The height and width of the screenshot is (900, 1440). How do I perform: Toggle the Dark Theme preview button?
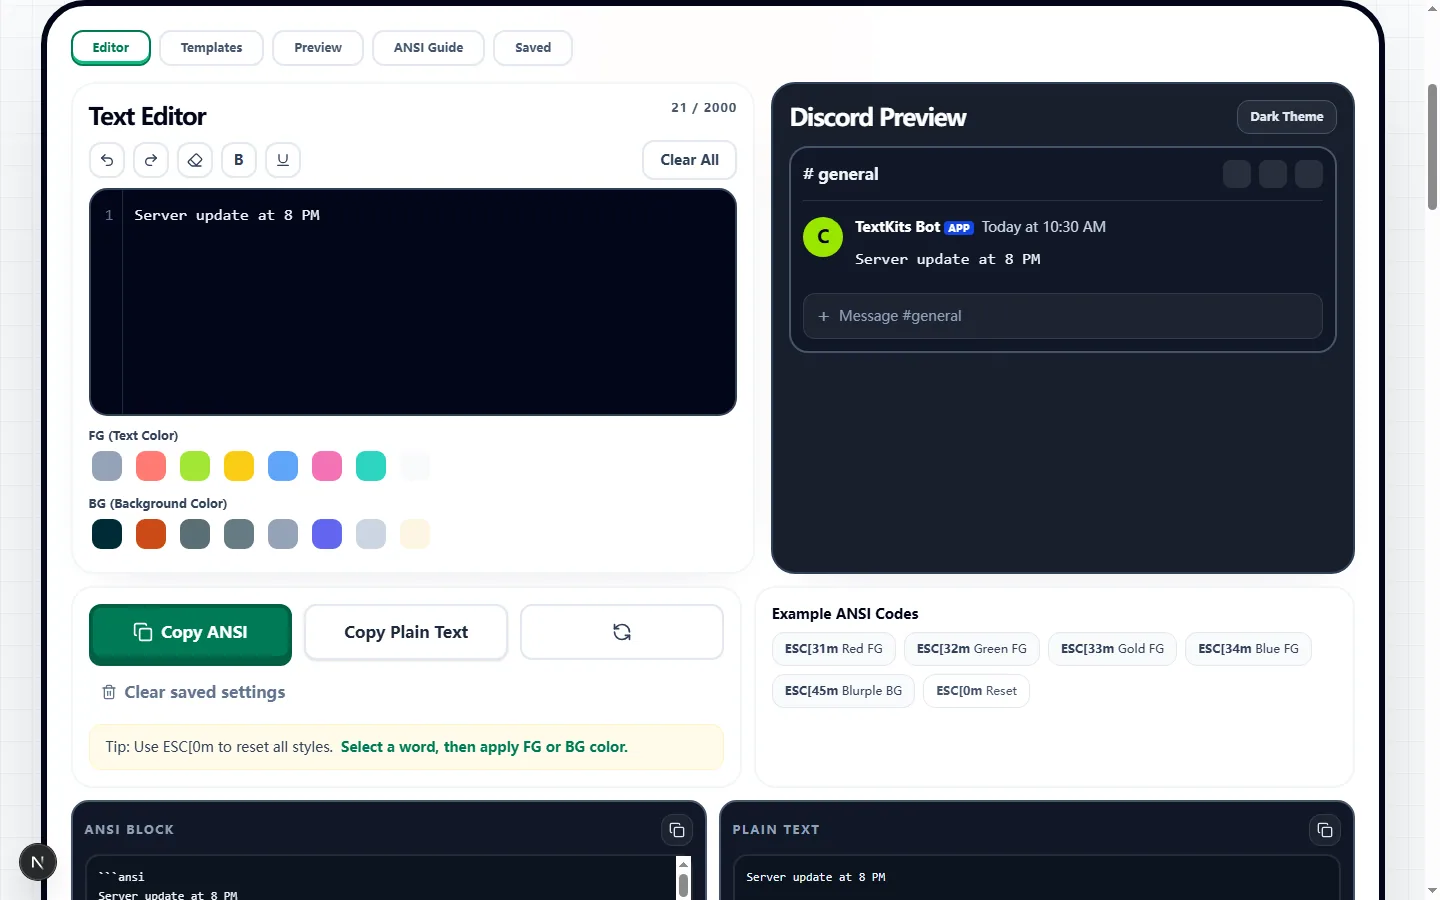click(1287, 117)
